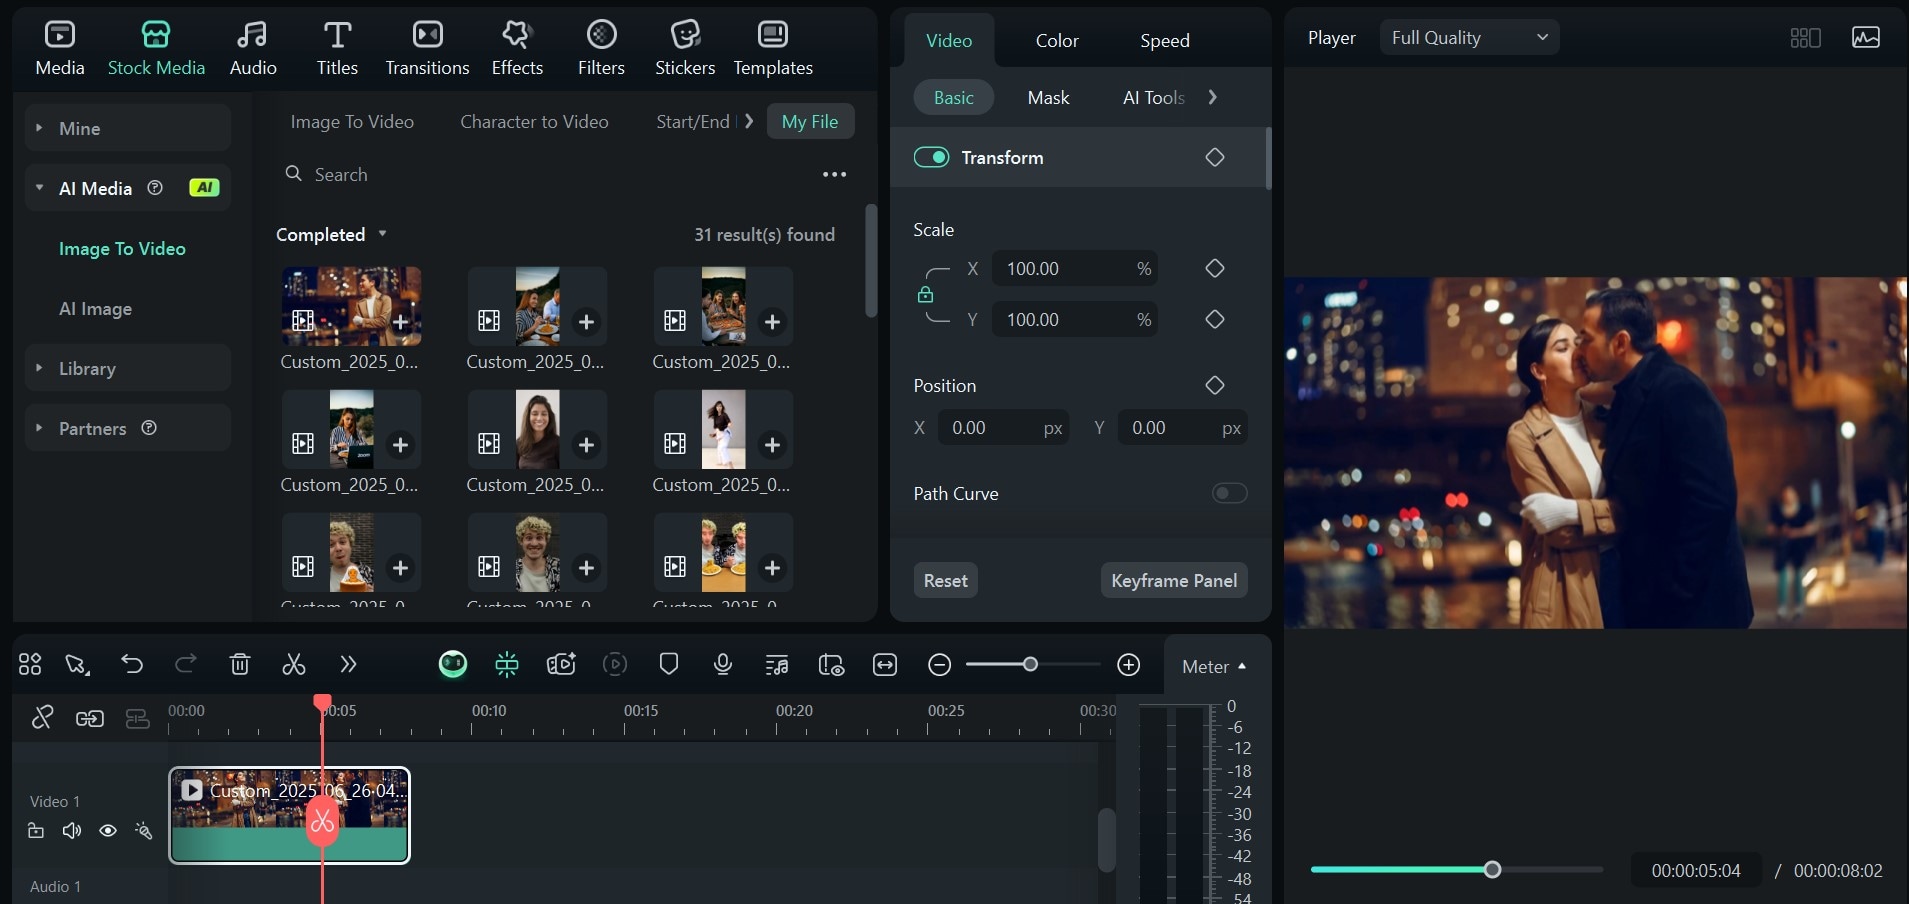Add keyframe for Position
Screen dimensions: 1909x904
pos(1215,385)
